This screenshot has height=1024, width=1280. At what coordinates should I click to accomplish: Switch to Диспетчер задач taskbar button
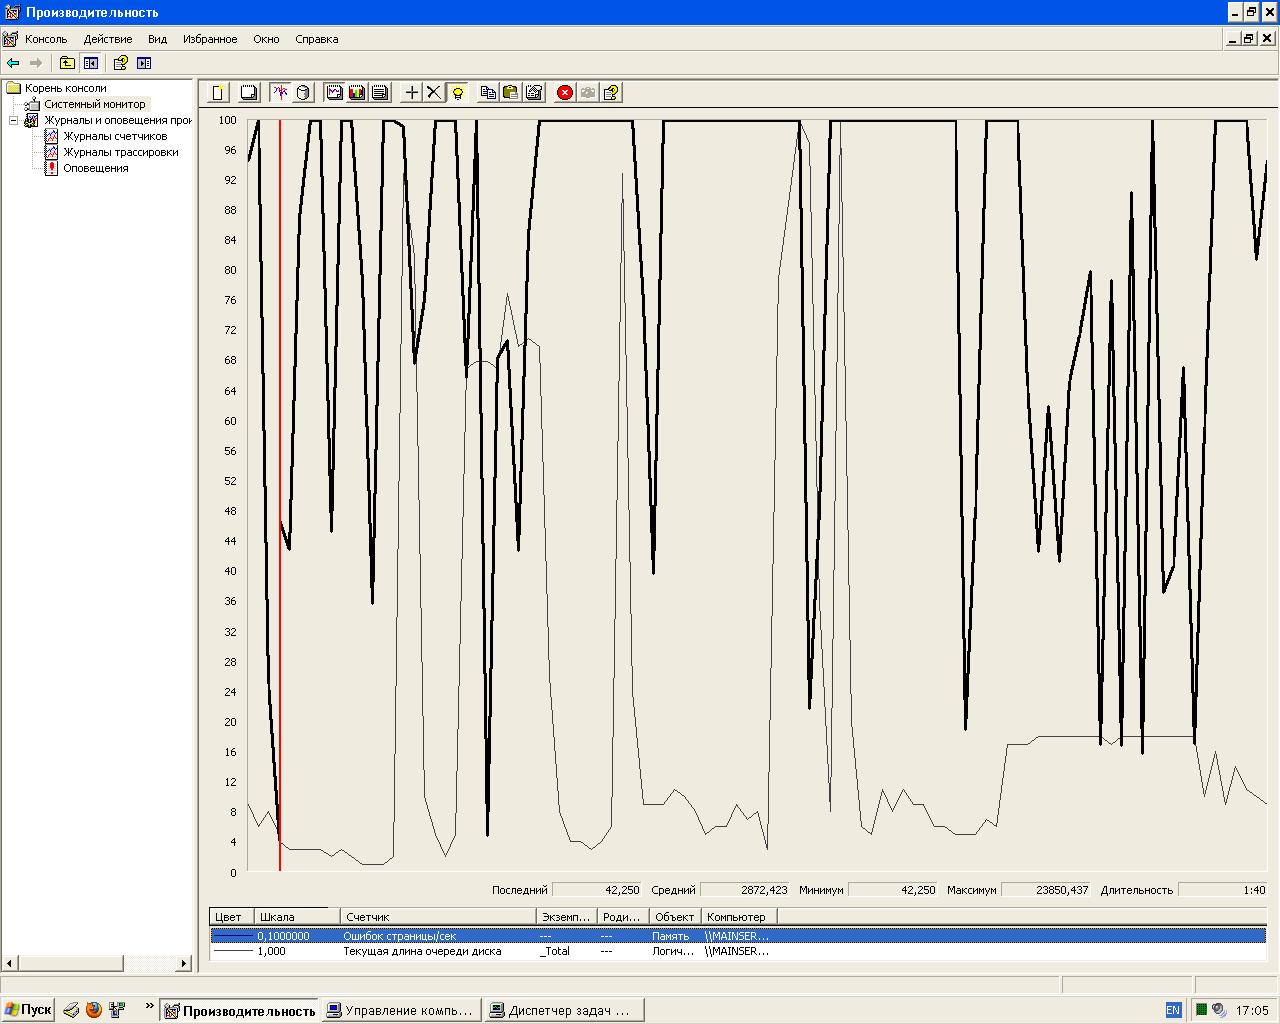(x=564, y=1010)
